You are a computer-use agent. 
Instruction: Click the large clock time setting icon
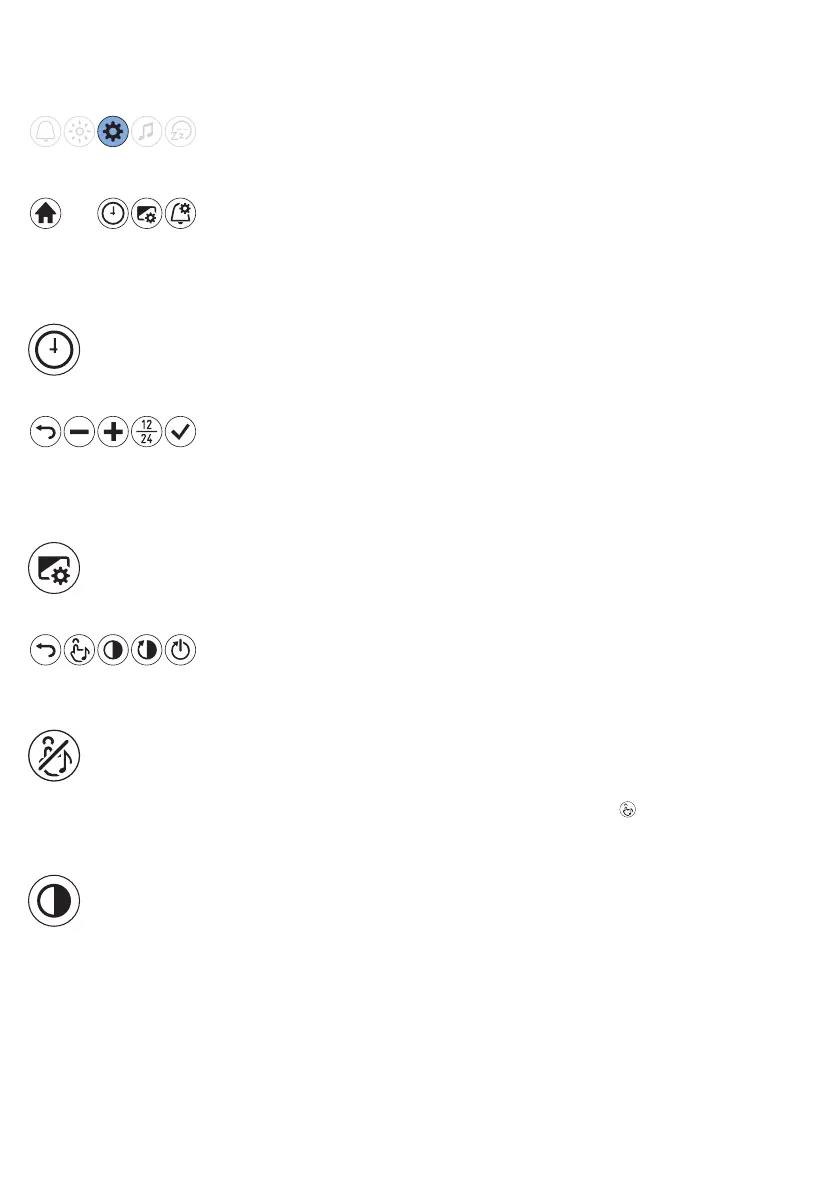coord(54,349)
